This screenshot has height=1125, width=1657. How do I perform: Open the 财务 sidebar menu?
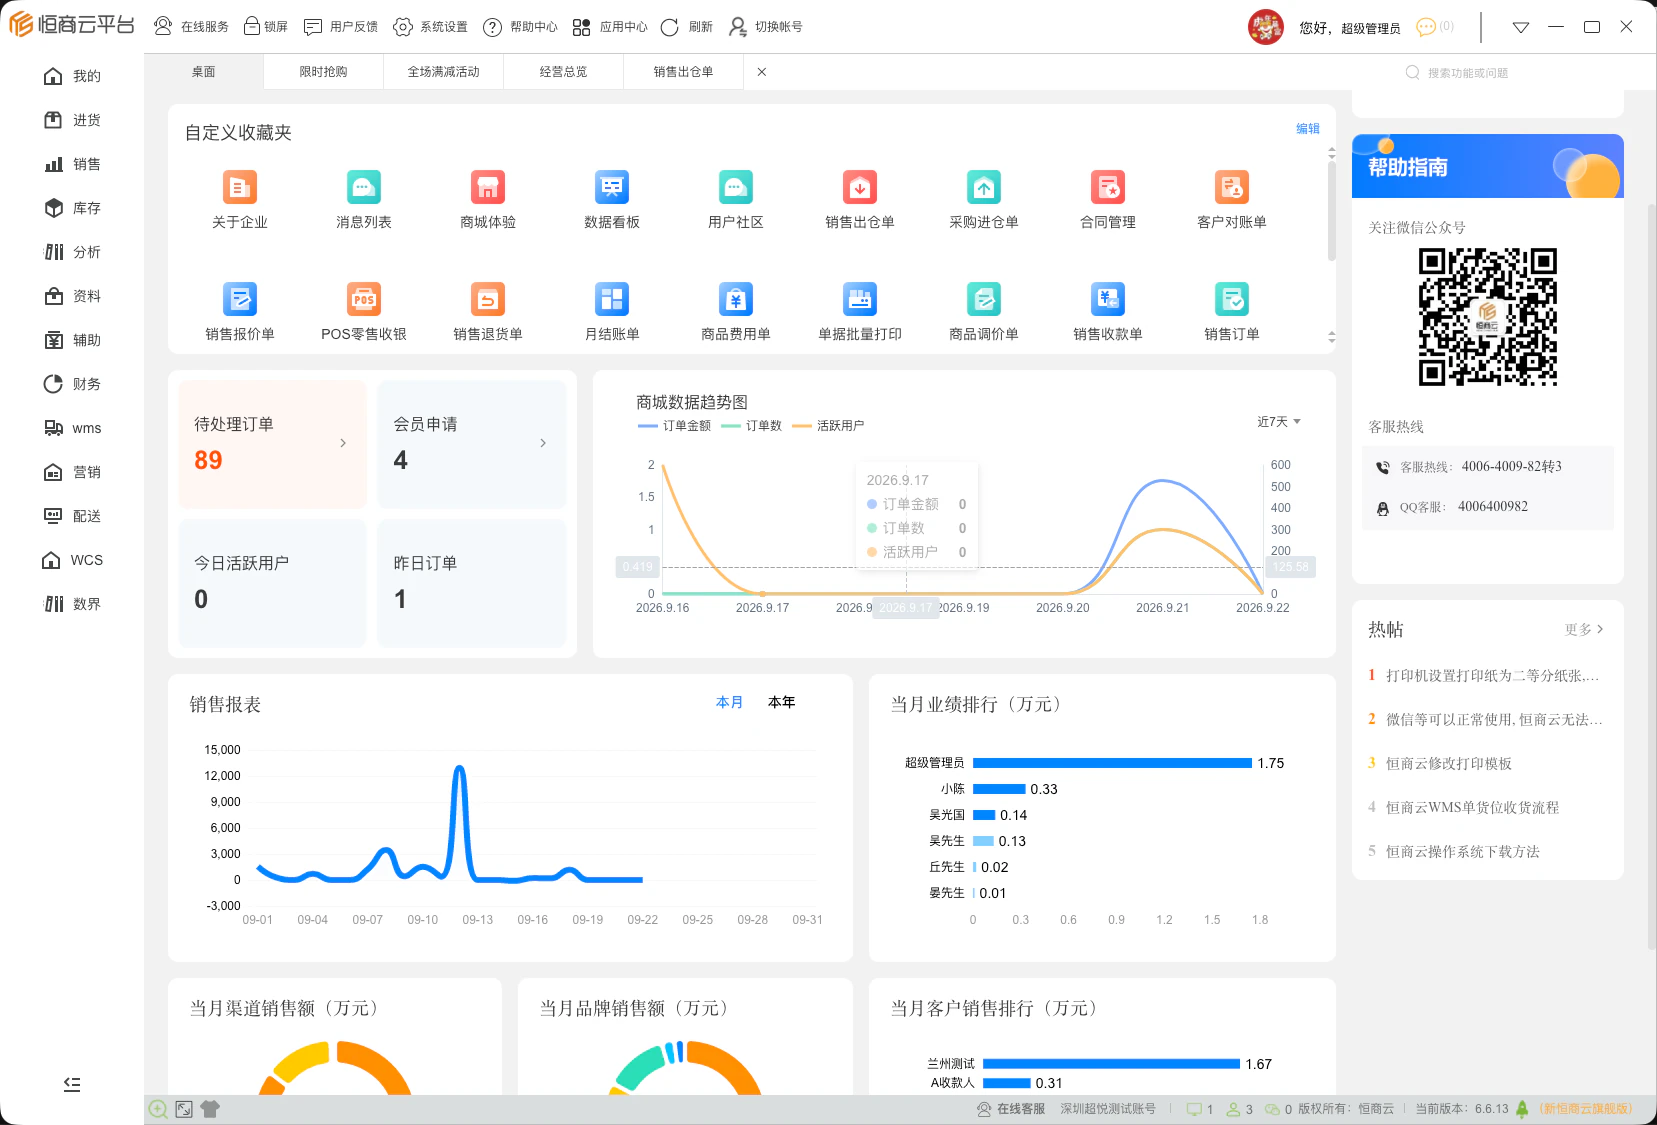[72, 384]
